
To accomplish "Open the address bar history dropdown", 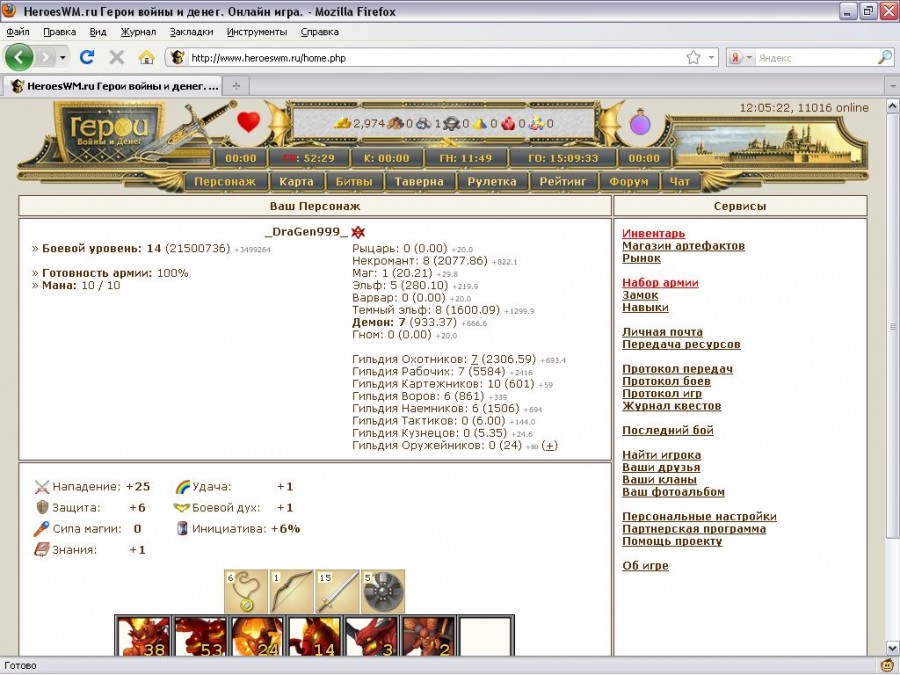I will click(x=711, y=57).
